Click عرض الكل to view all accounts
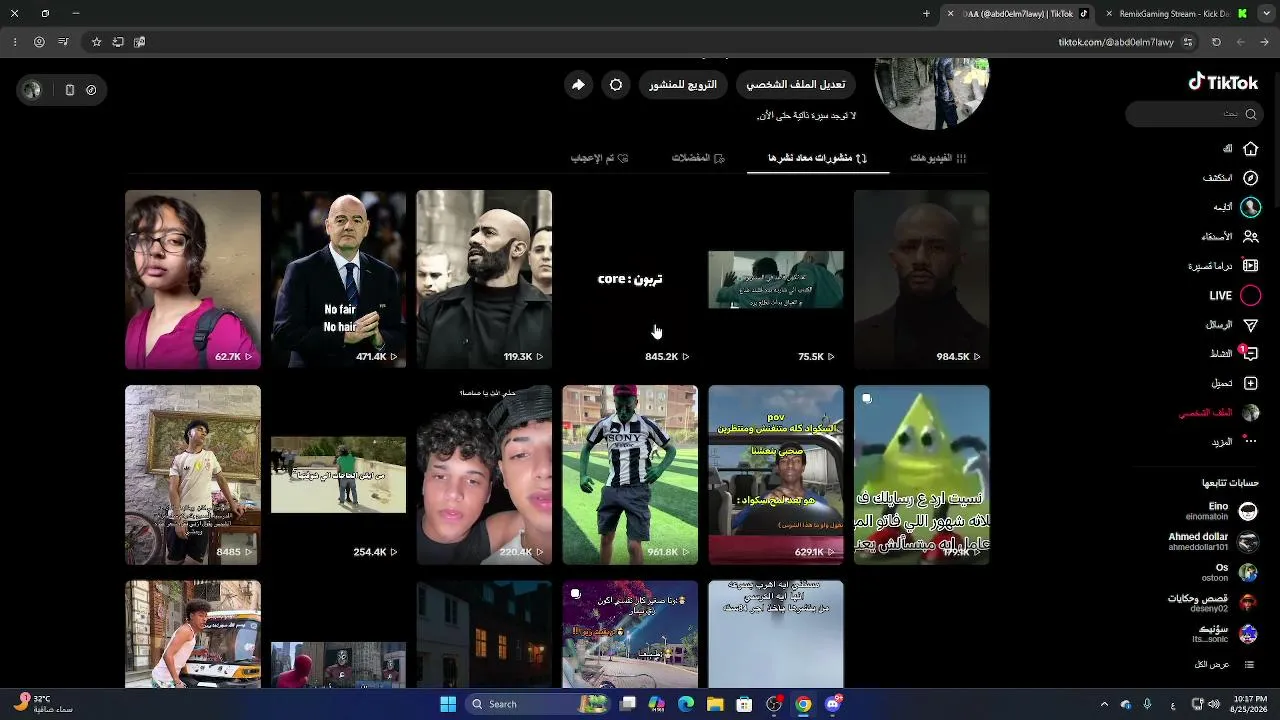1280x720 pixels. pos(1224,664)
